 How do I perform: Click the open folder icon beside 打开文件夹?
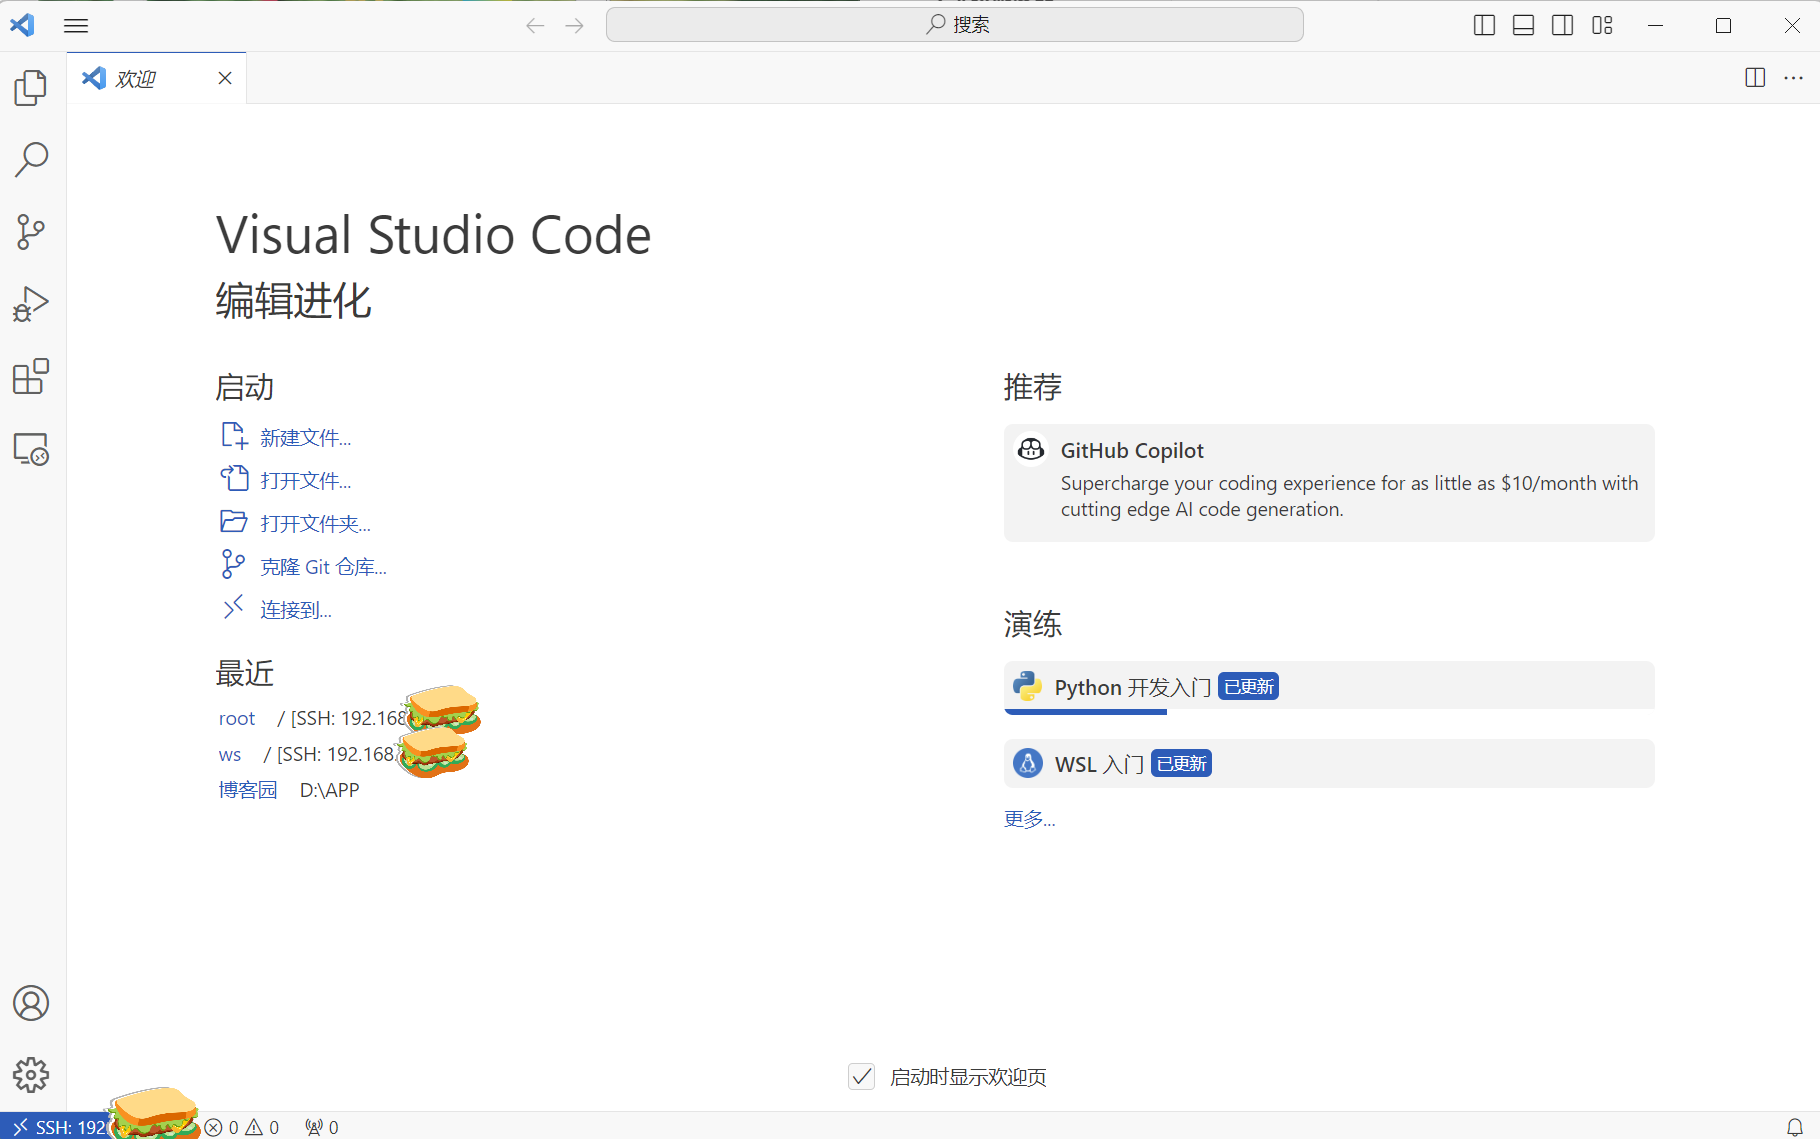(x=234, y=522)
